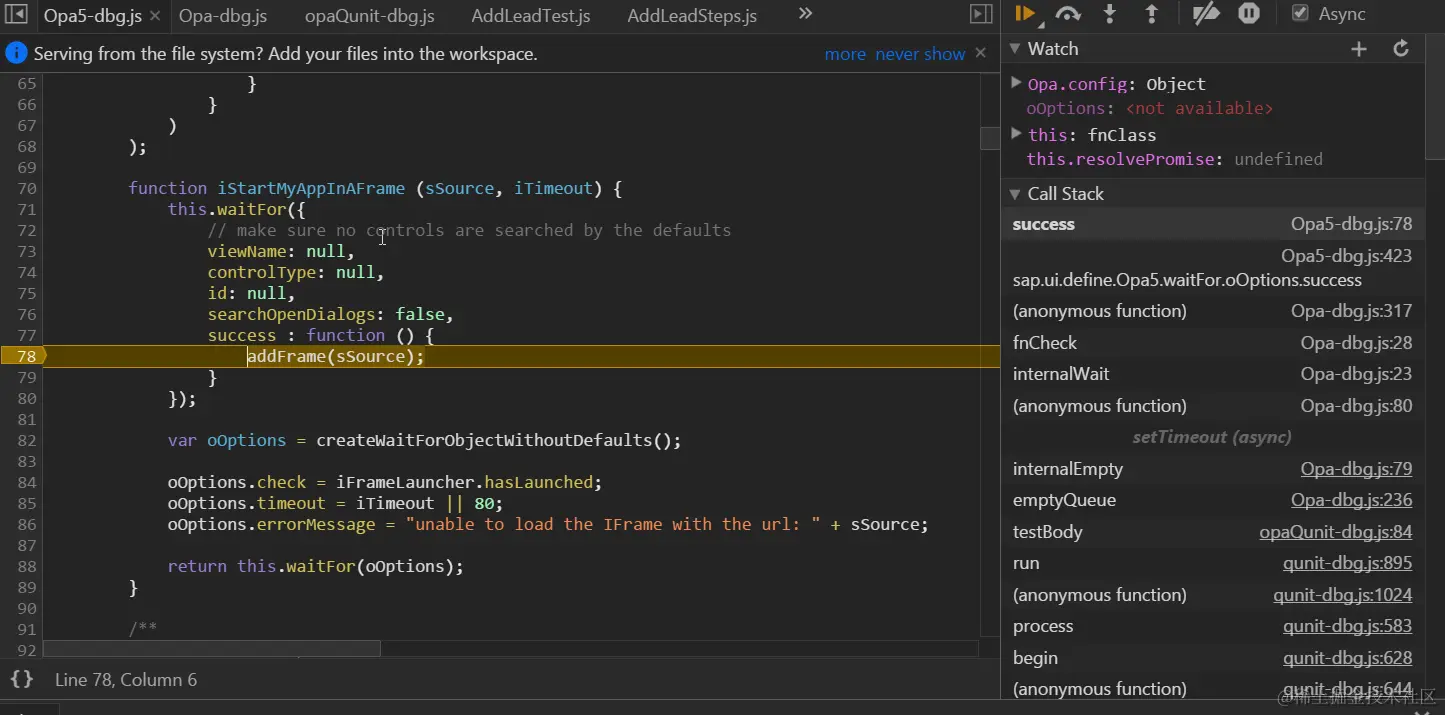The width and height of the screenshot is (1445, 715).
Task: Click the editor vertical scrollbar thumb
Action: pos(990,138)
